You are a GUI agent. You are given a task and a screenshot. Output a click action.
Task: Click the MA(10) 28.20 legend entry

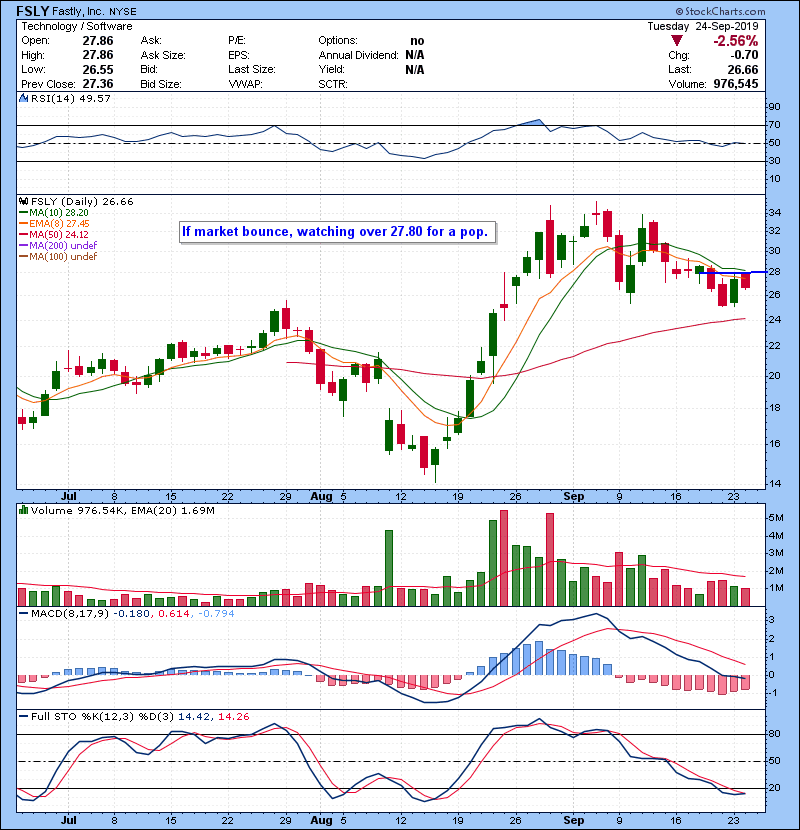53,212
